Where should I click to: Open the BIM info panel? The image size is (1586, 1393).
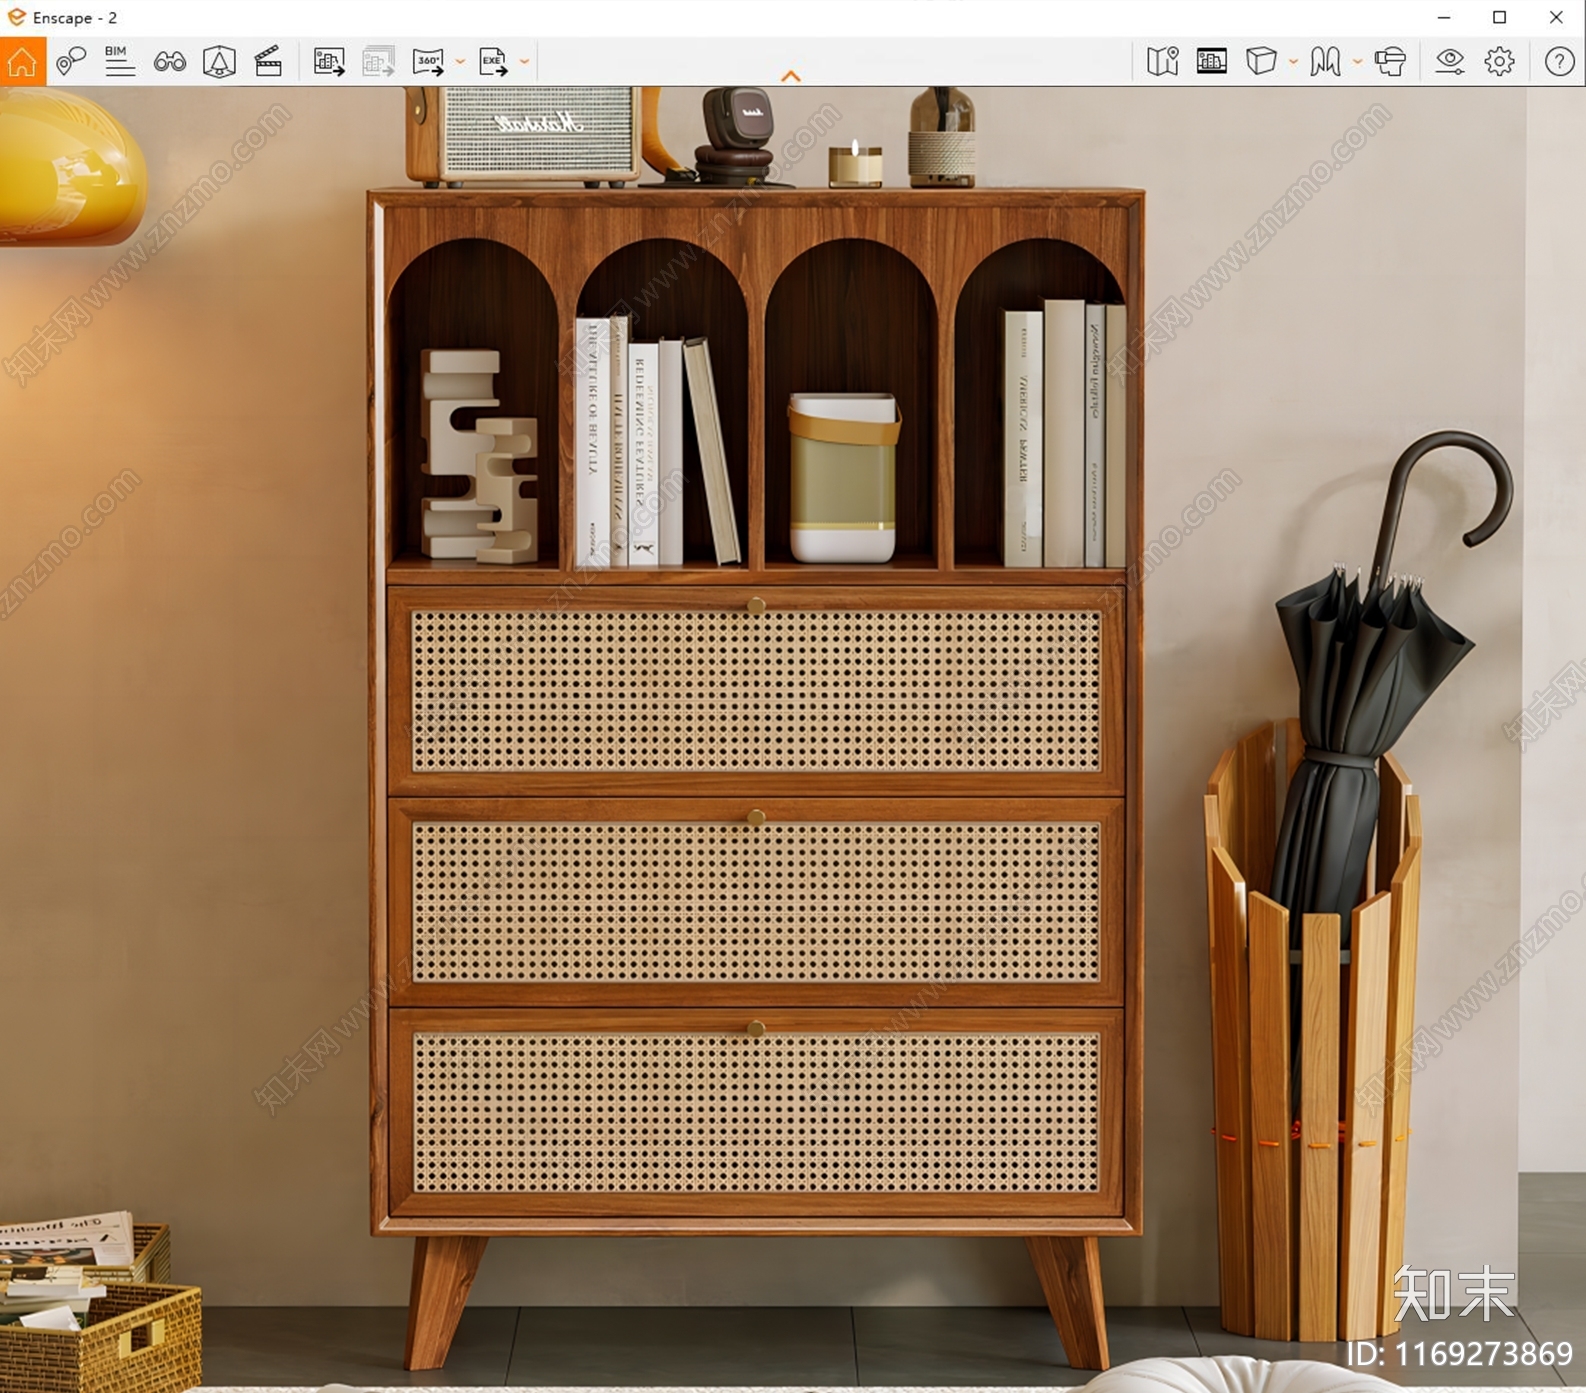(x=120, y=62)
